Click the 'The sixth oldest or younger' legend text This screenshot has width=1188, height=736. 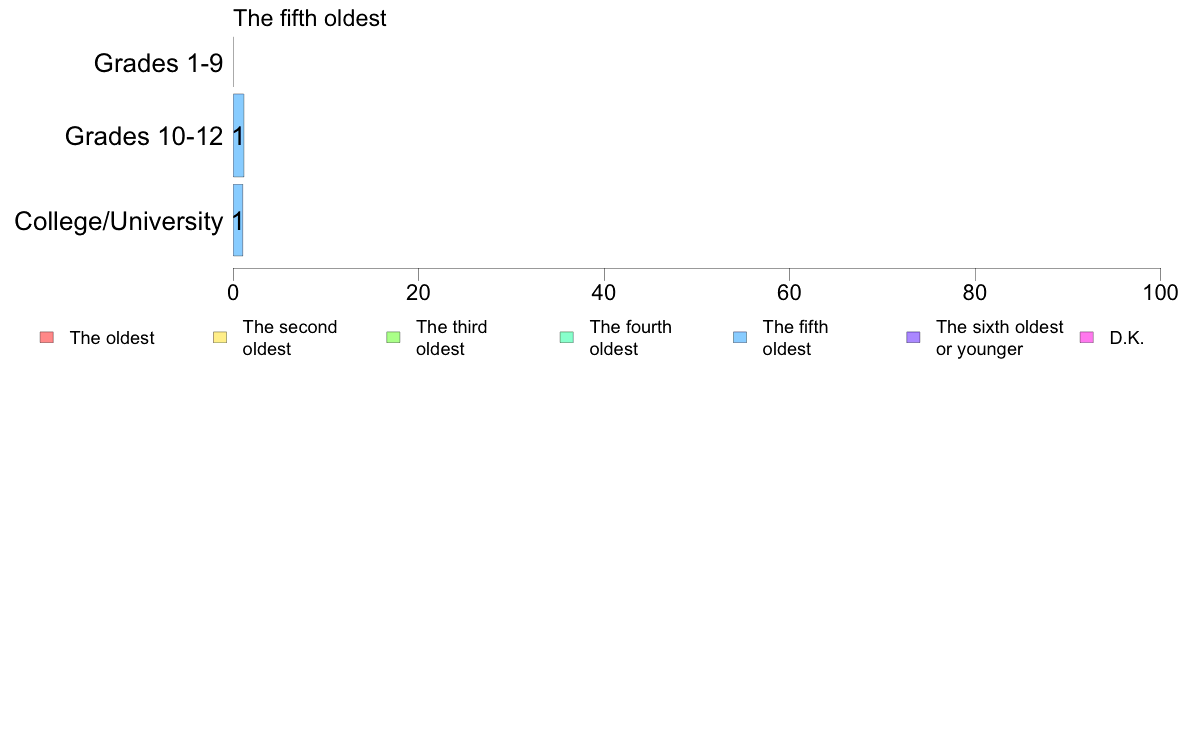coord(999,338)
